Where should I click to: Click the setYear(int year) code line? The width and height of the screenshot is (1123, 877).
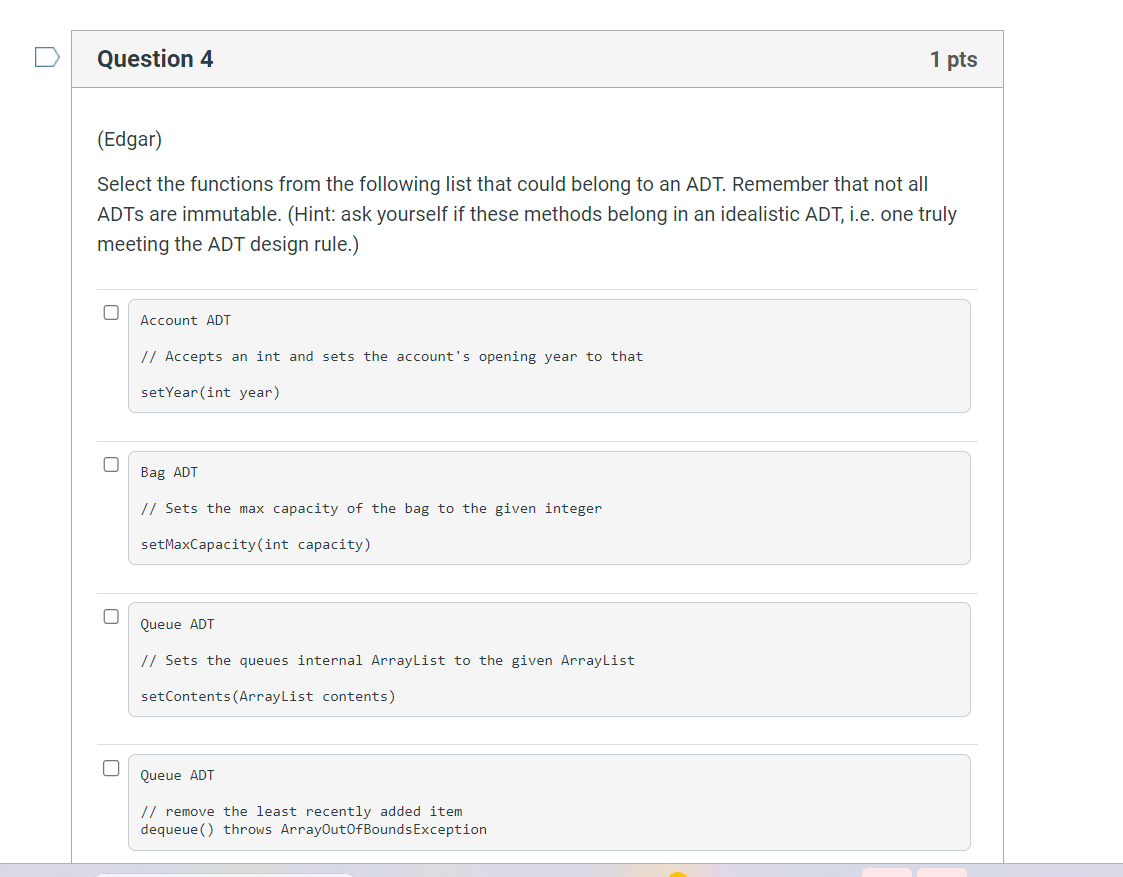[211, 392]
